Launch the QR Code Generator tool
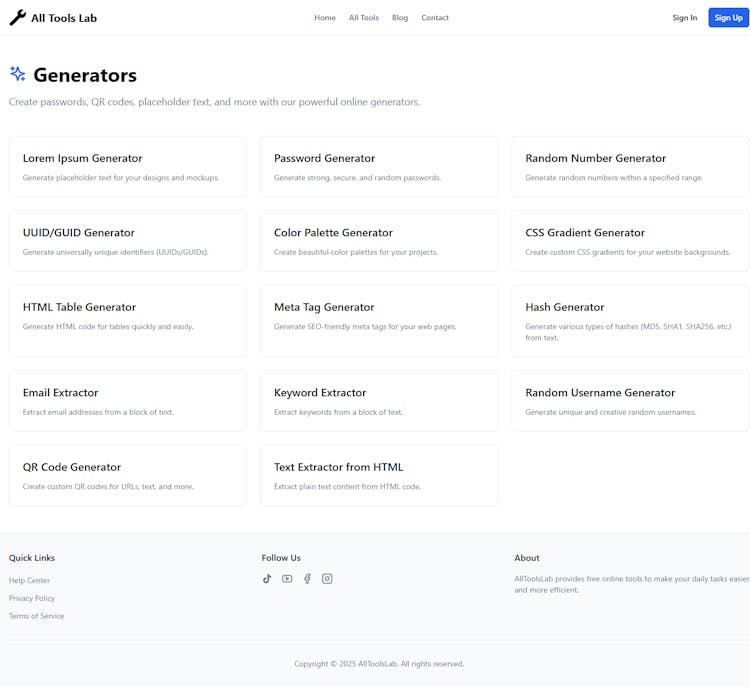The image size is (750, 687). [127, 475]
